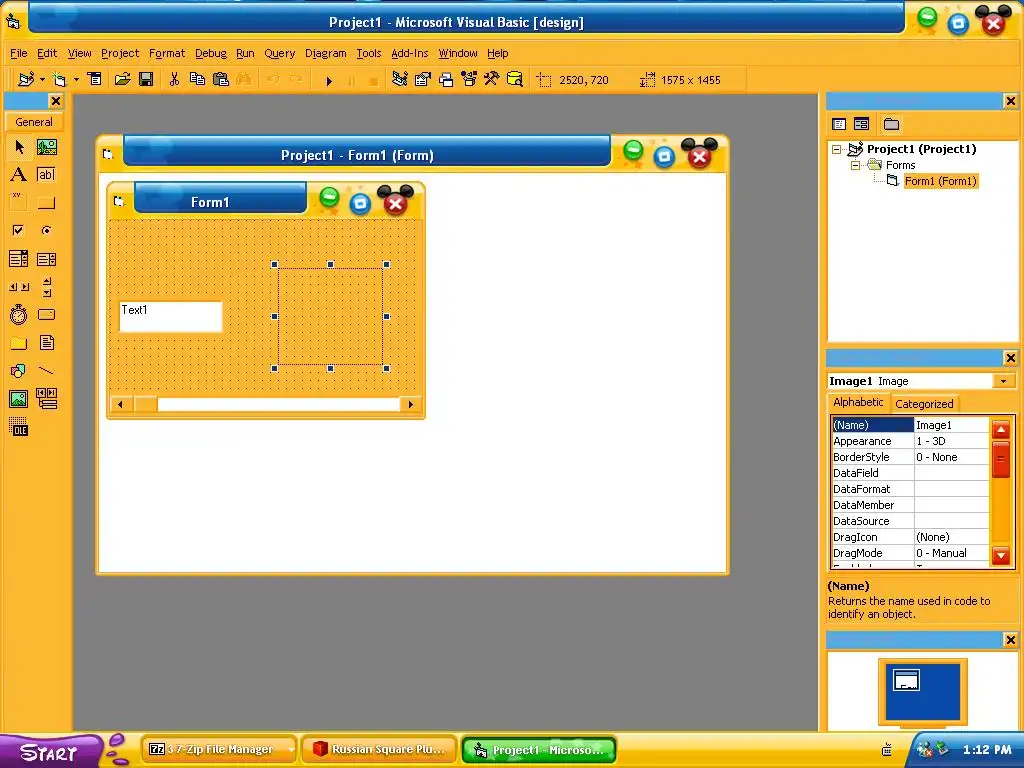Click the Cut toolbar icon
The height and width of the screenshot is (768, 1024).
pyautogui.click(x=174, y=80)
